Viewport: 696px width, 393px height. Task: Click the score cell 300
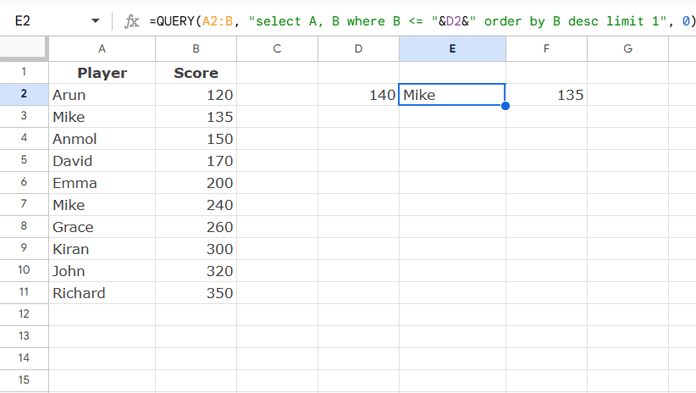196,249
